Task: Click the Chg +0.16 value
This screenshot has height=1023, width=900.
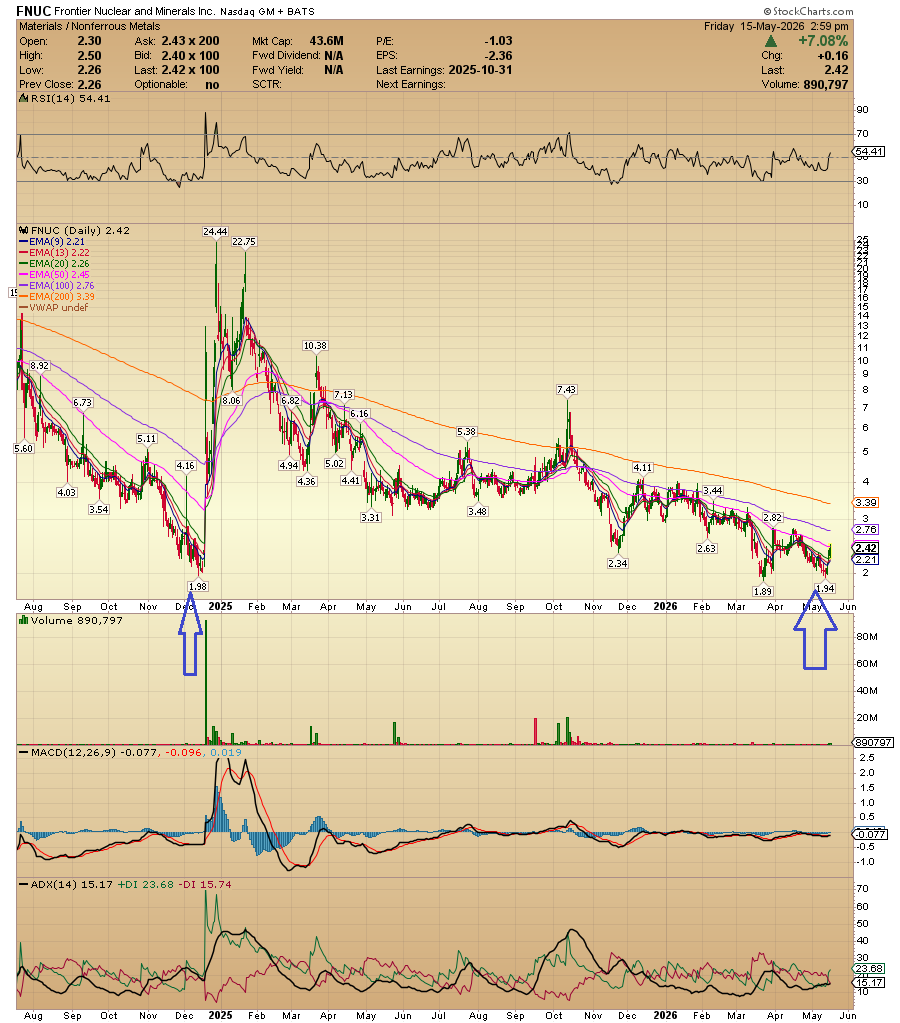Action: (x=832, y=56)
